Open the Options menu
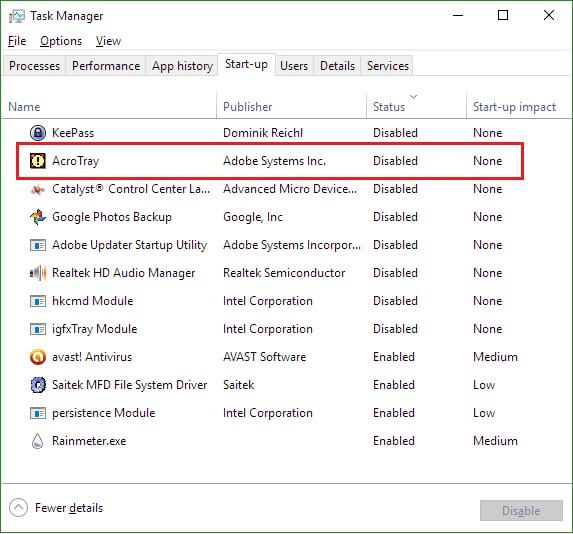The height and width of the screenshot is (534, 573). (x=61, y=41)
